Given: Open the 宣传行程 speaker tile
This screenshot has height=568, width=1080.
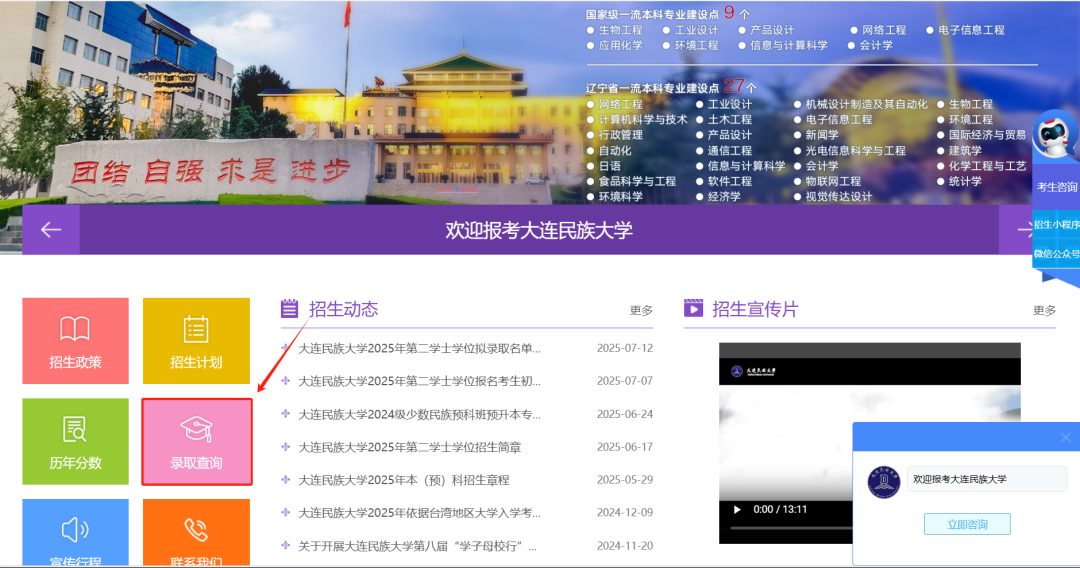Looking at the screenshot, I should pos(75,533).
